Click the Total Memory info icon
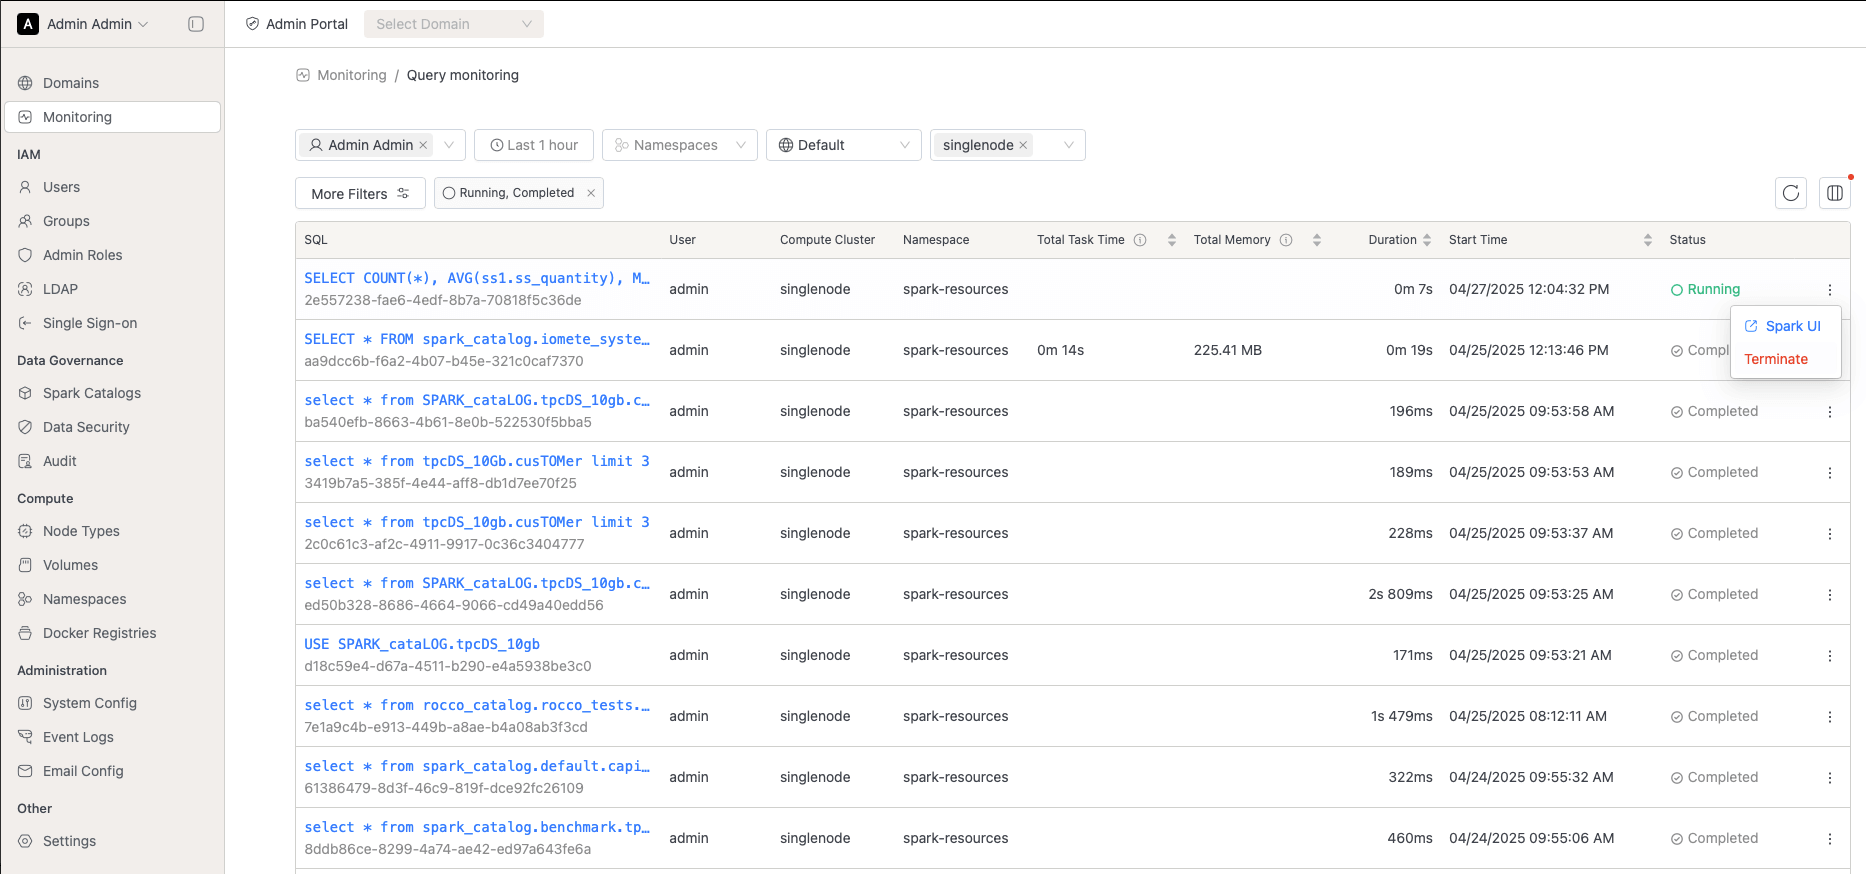 [x=1286, y=240]
